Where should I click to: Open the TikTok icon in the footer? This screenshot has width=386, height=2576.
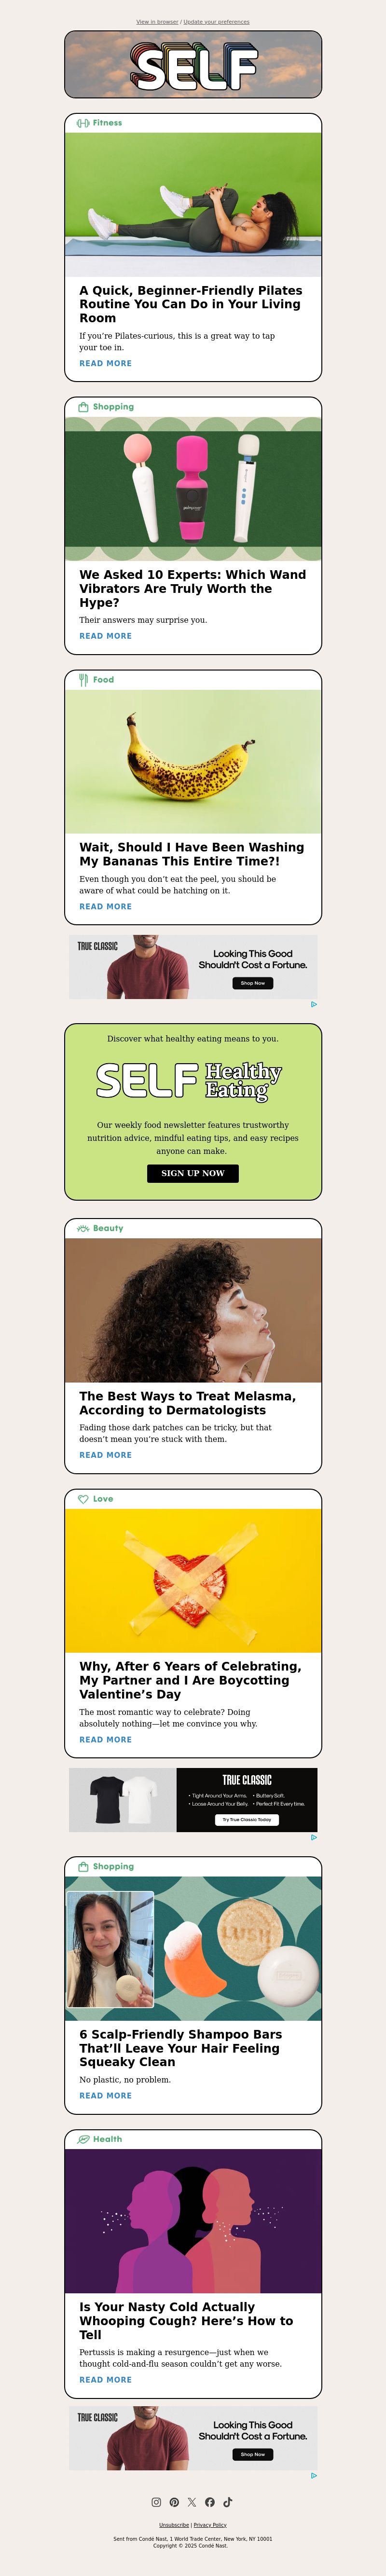pyautogui.click(x=228, y=2502)
